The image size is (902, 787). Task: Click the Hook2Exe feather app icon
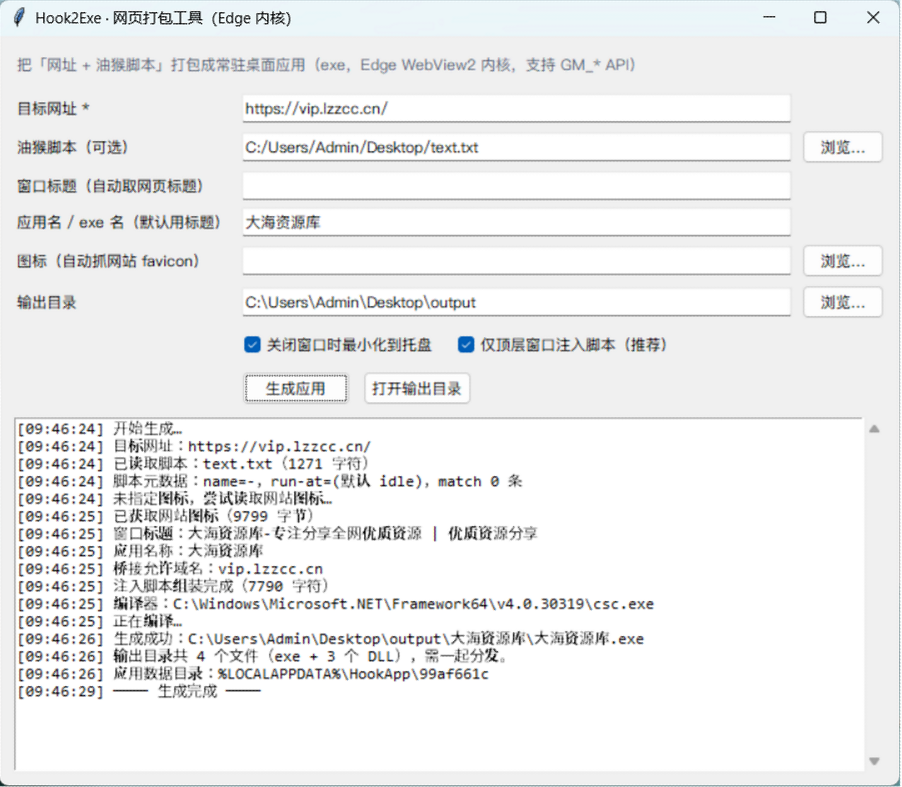[x=20, y=18]
